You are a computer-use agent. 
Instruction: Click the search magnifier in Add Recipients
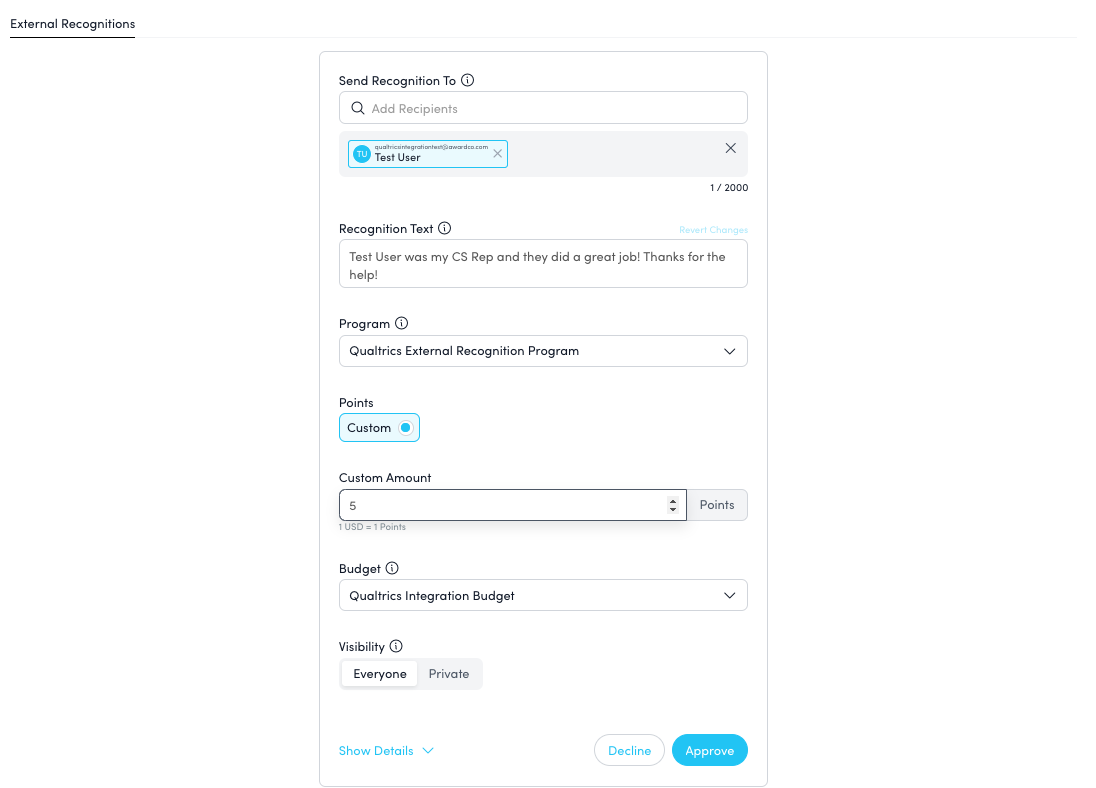pos(357,108)
